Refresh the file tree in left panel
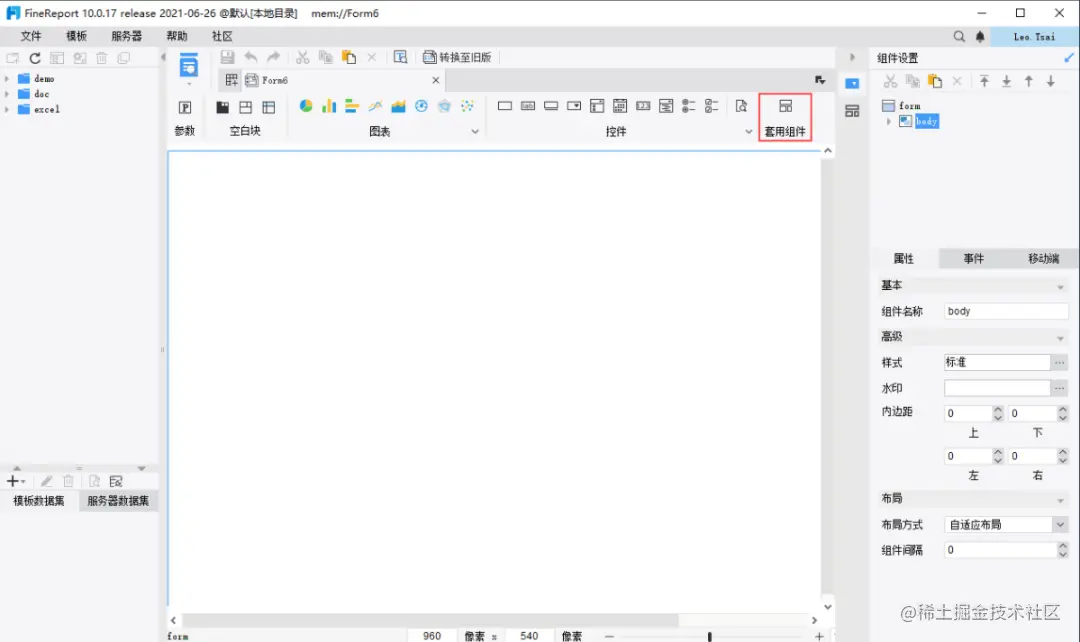Image resolution: width=1080 pixels, height=642 pixels. coord(34,58)
